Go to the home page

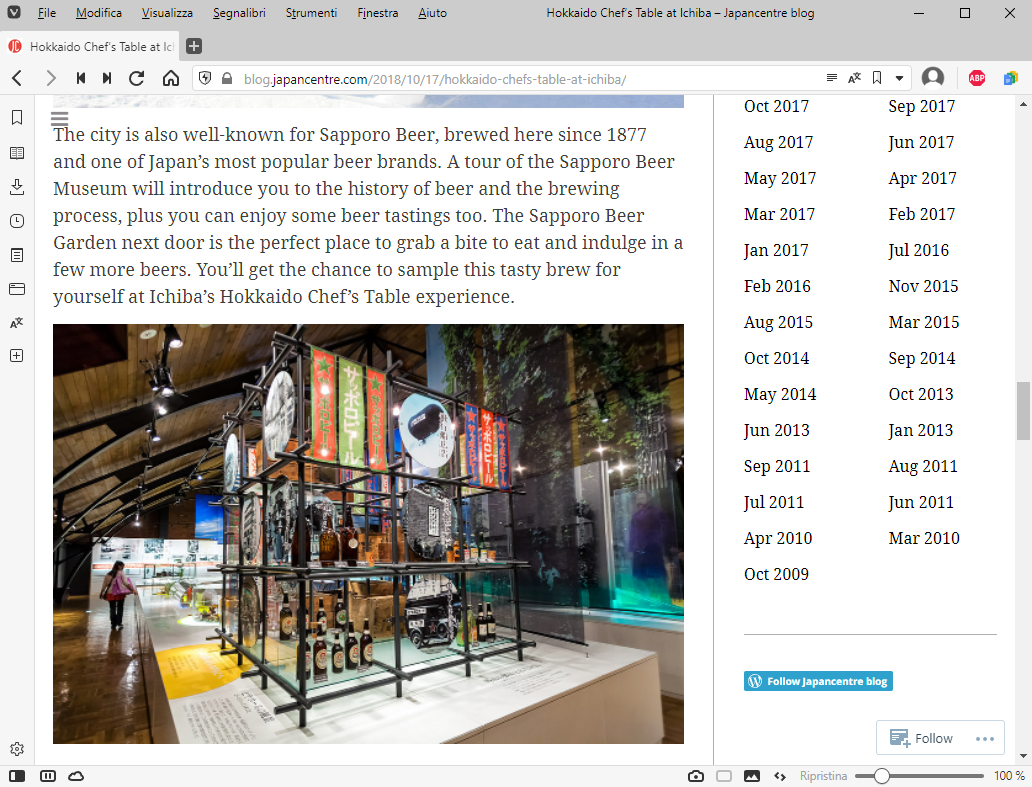171,78
